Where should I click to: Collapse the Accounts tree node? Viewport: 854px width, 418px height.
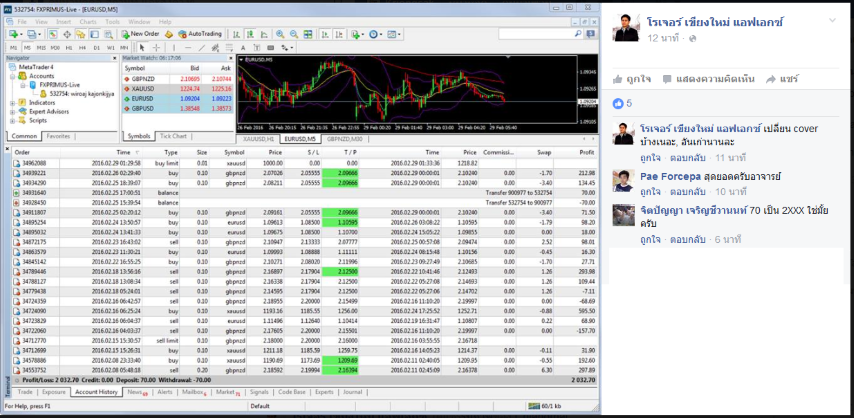coord(13,76)
